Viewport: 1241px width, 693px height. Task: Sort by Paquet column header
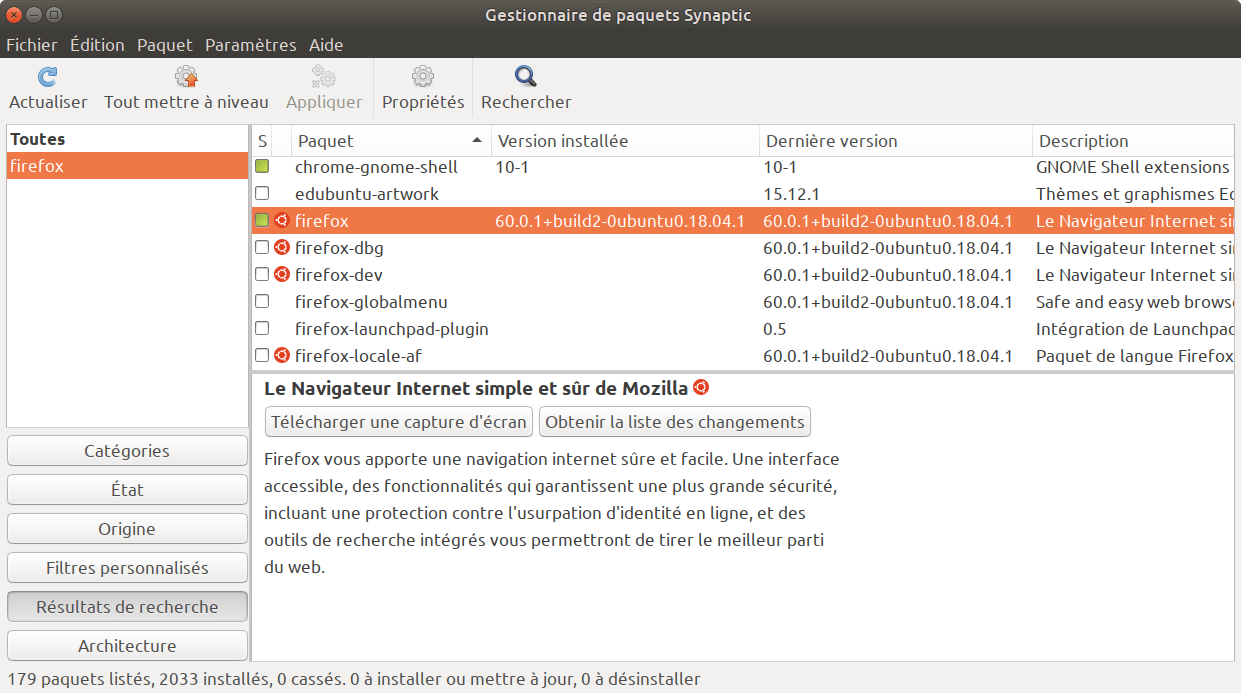[391, 141]
